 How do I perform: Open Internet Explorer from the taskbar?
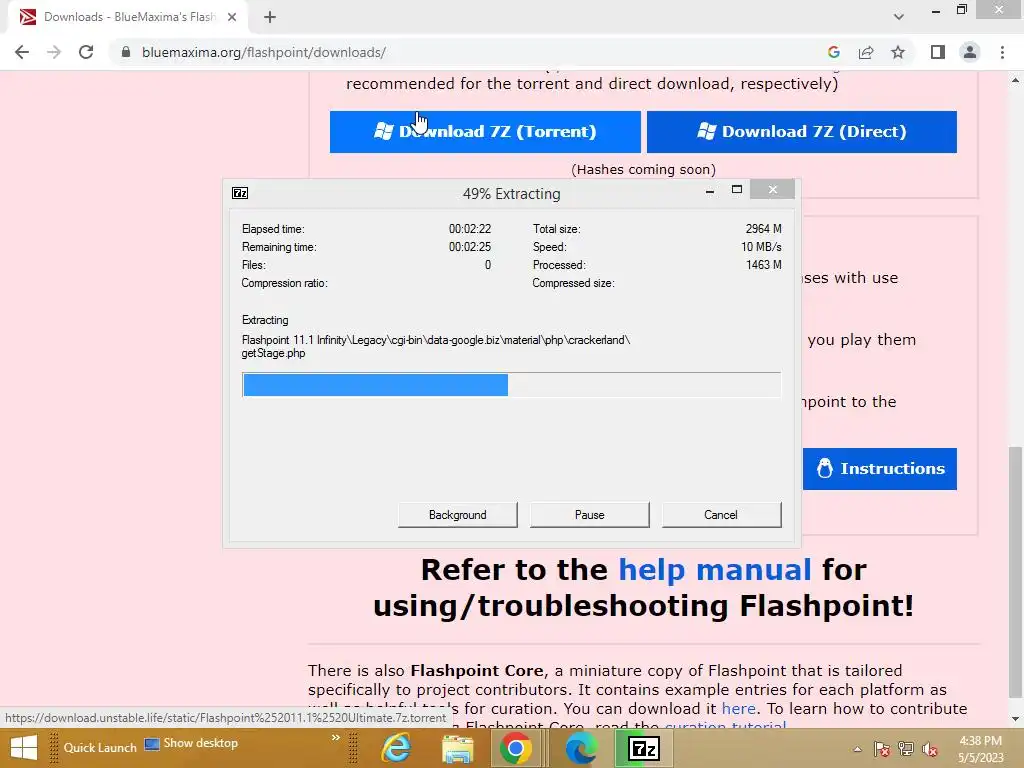pyautogui.click(x=396, y=748)
